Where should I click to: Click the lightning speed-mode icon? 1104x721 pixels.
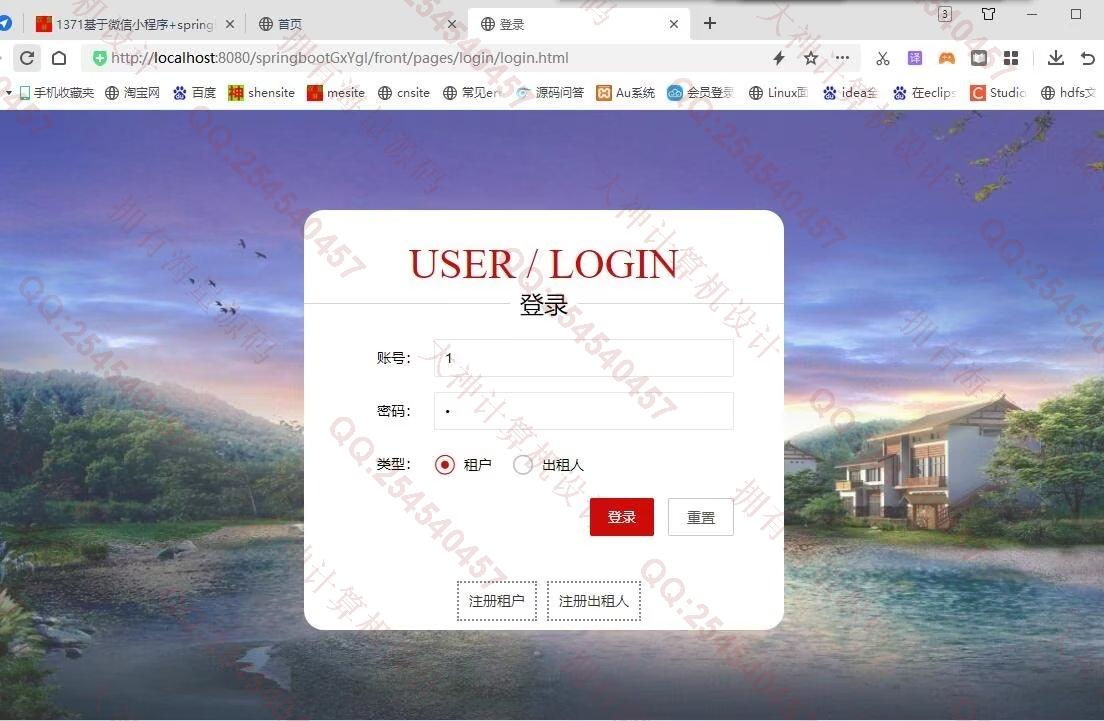[779, 58]
